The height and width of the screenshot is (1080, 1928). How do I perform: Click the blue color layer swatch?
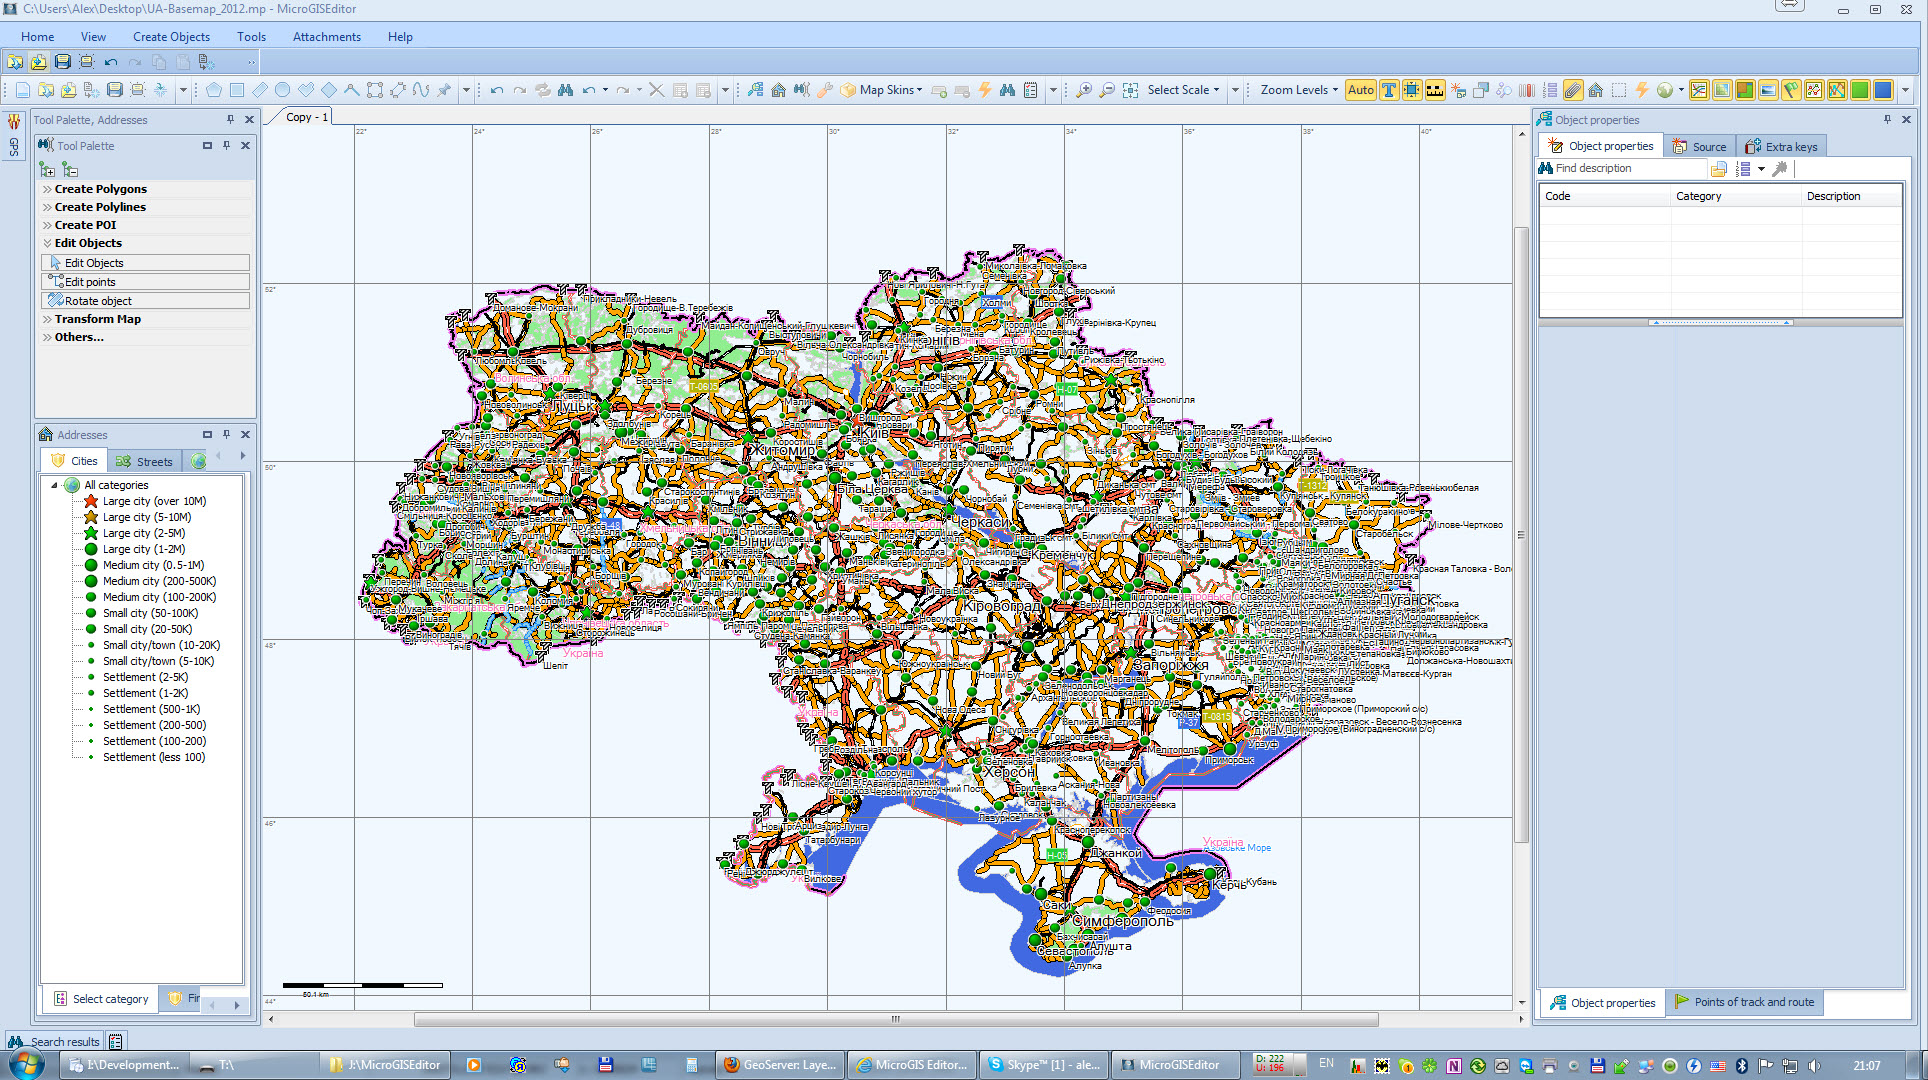pos(1882,90)
